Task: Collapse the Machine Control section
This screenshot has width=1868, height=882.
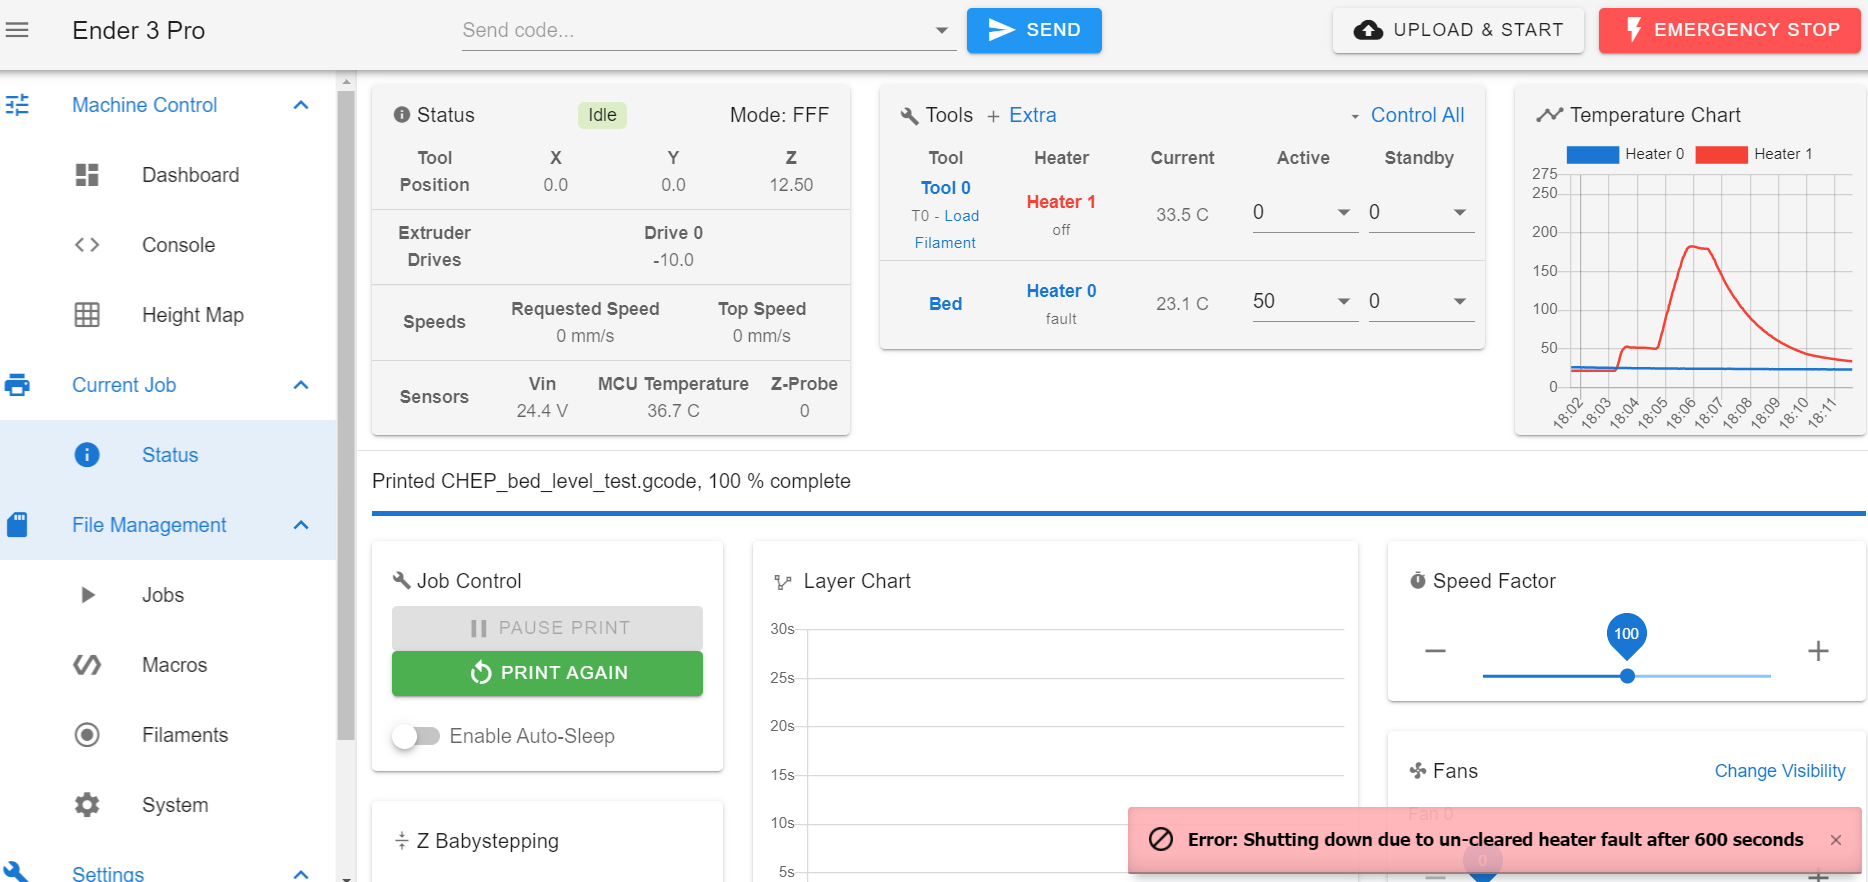Action: point(301,105)
